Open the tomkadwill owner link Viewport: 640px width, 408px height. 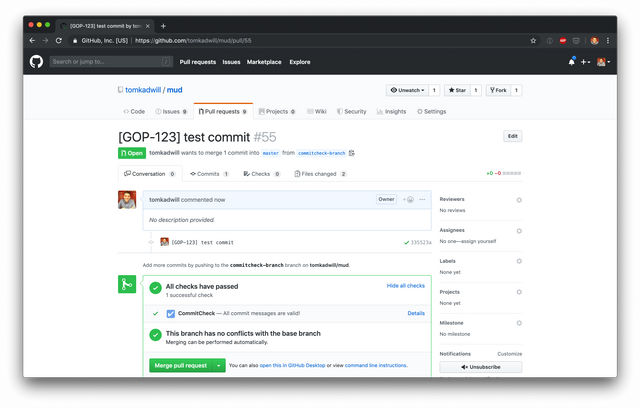pos(143,90)
